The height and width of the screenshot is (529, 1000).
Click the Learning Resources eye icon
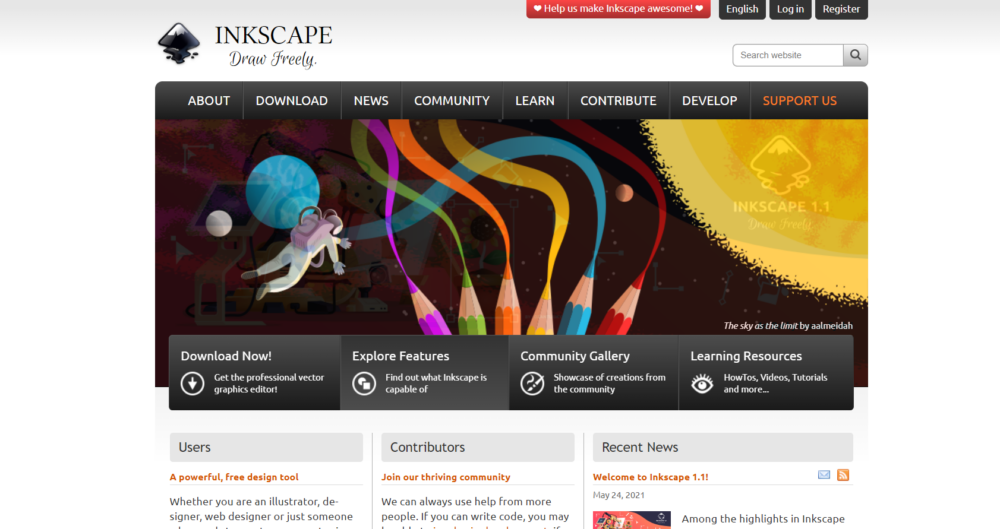(x=702, y=384)
